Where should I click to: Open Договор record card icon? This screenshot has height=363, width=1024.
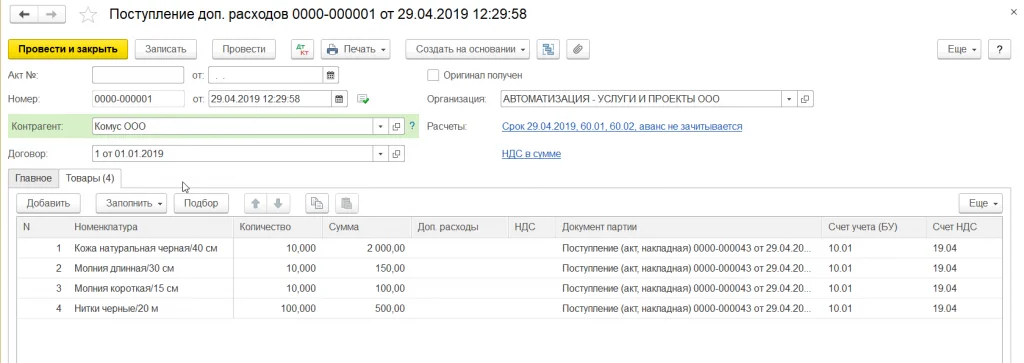point(396,154)
